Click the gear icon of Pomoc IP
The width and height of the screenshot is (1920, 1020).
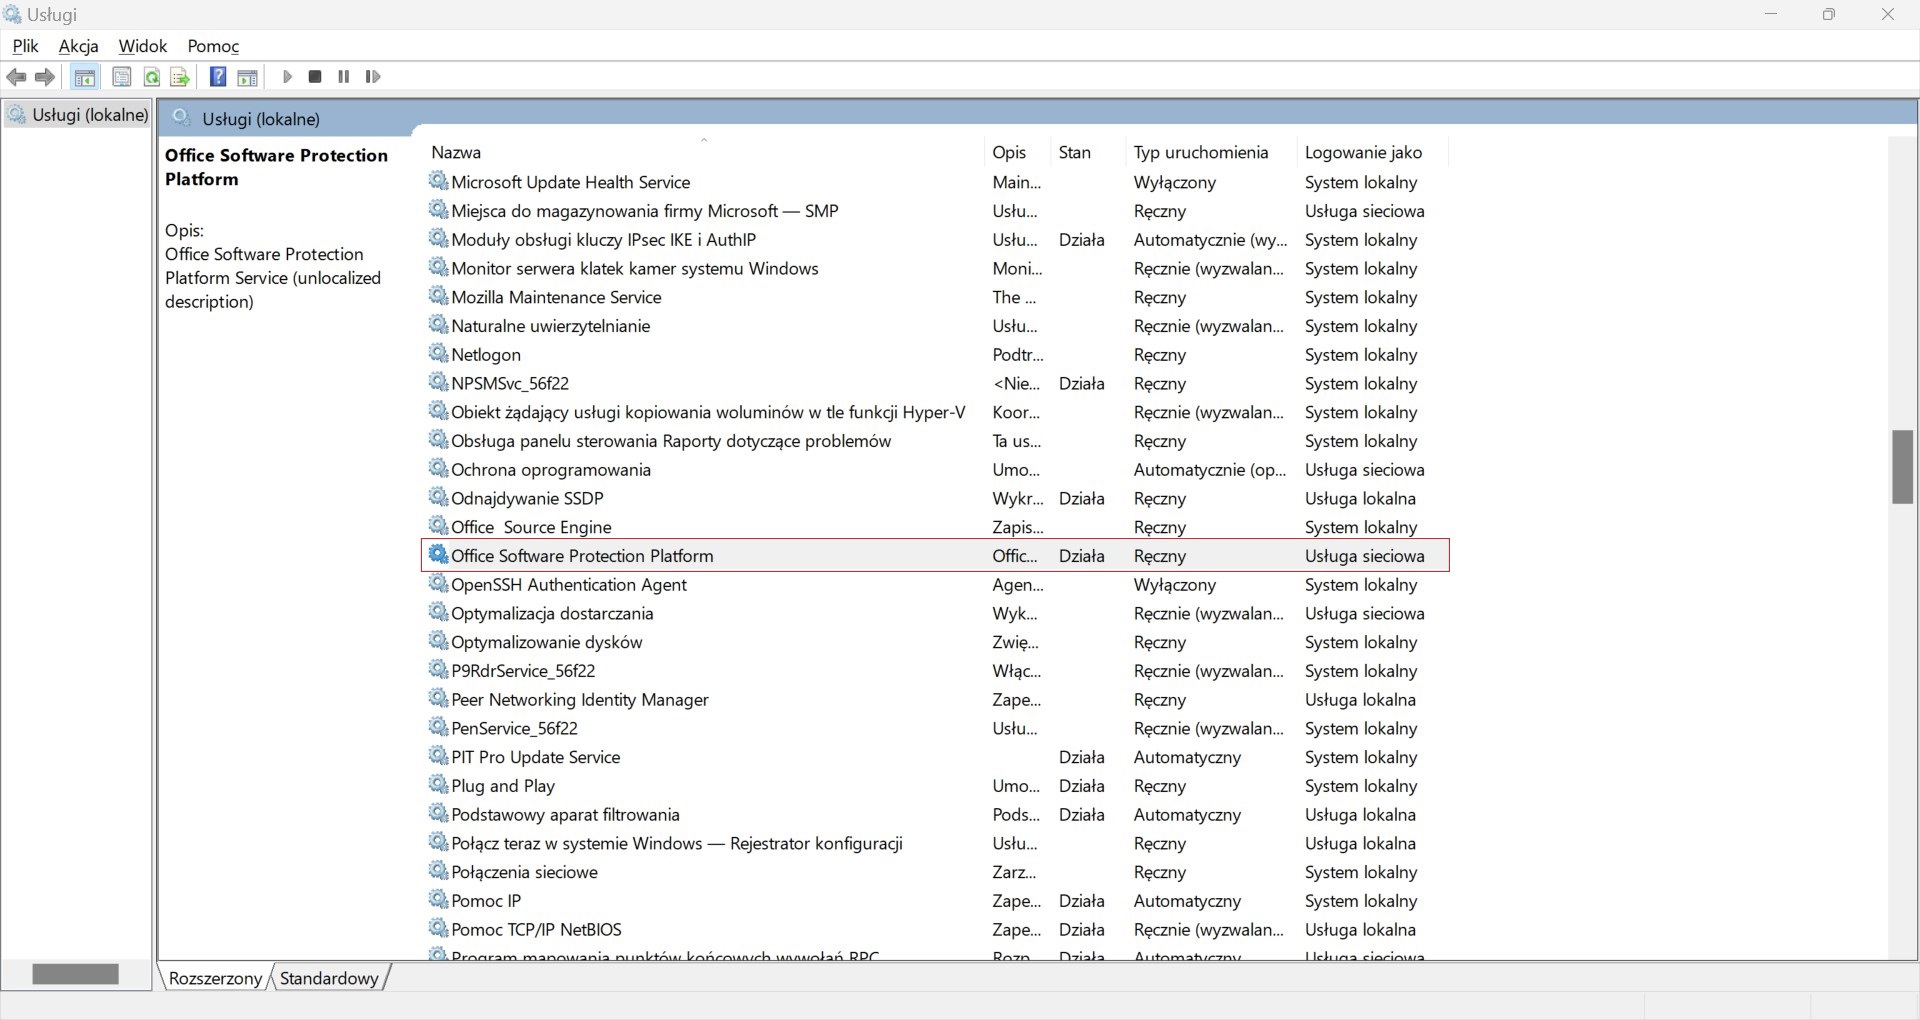[438, 899]
